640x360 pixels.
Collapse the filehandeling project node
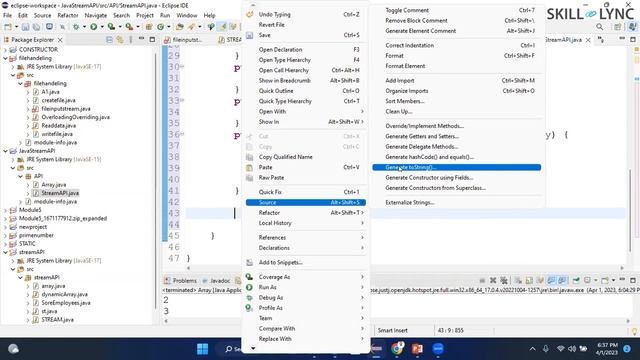tap(5, 58)
